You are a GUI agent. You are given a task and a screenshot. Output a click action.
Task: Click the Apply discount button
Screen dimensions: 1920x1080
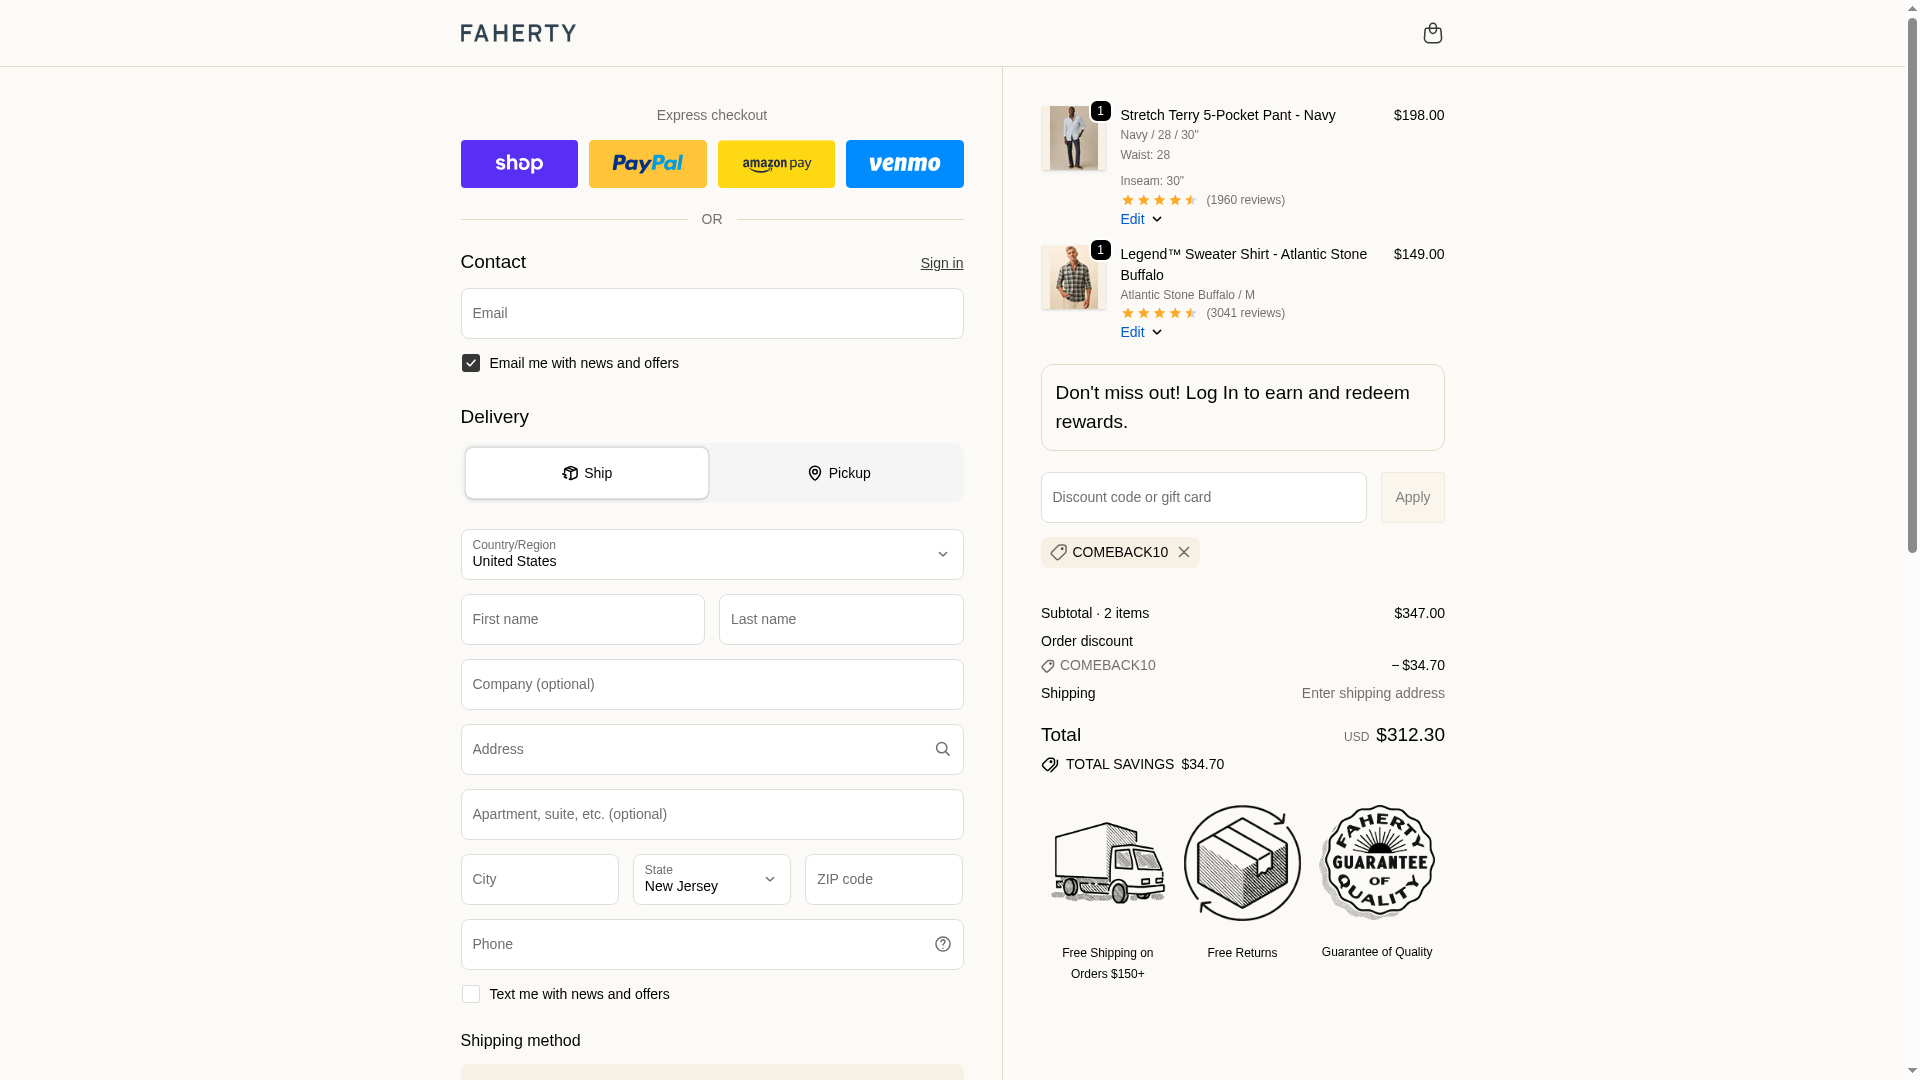[1412, 497]
